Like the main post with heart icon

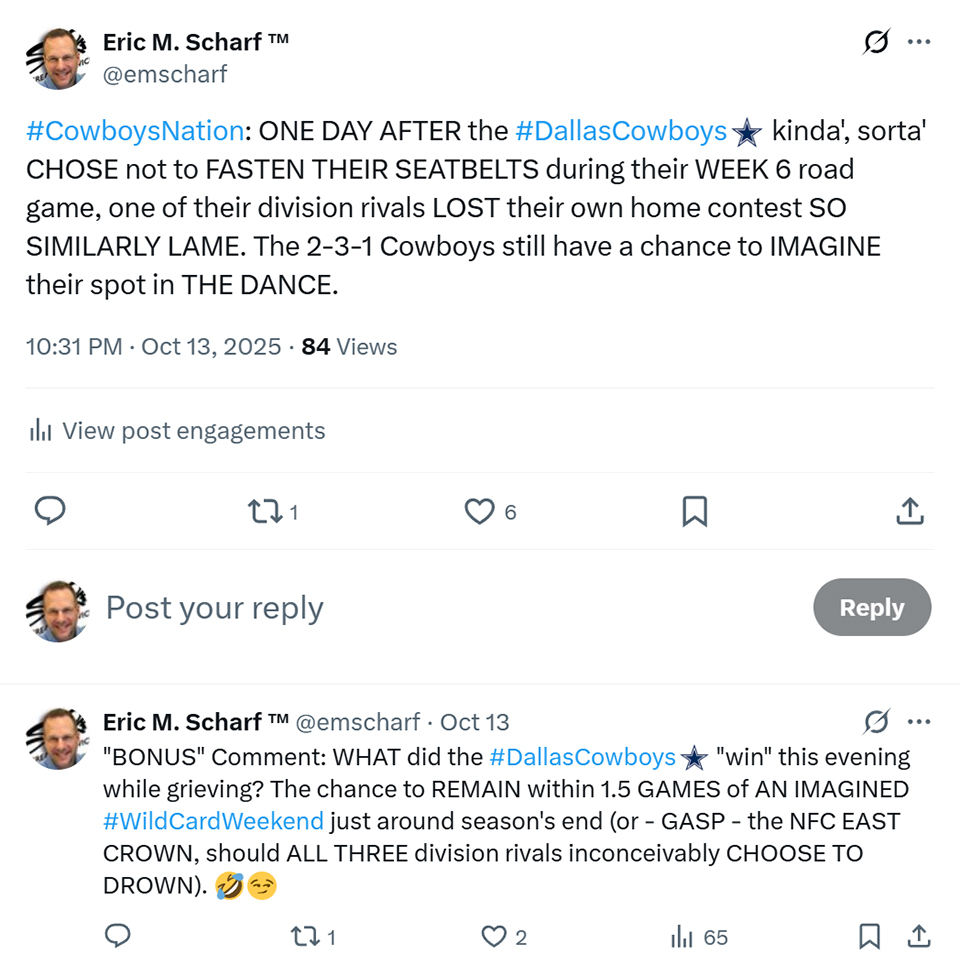coord(480,512)
